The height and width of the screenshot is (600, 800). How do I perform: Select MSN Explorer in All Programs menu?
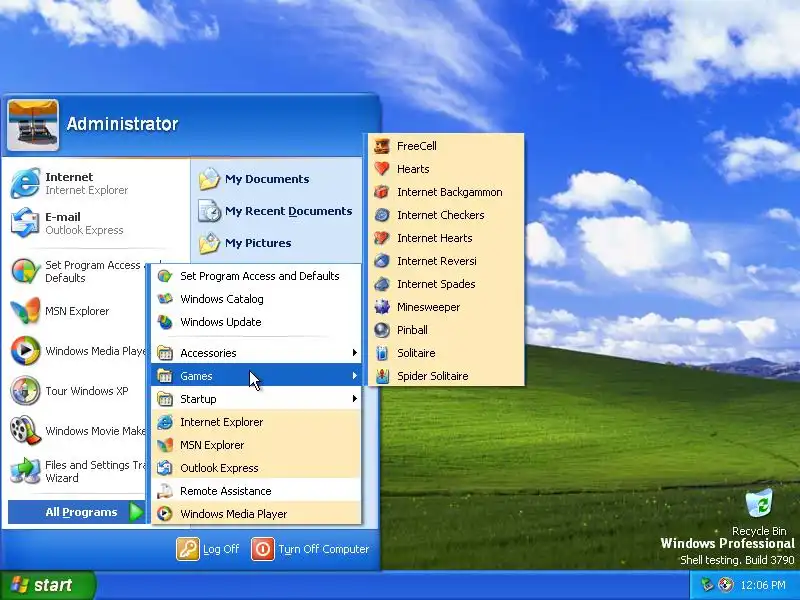[257, 445]
